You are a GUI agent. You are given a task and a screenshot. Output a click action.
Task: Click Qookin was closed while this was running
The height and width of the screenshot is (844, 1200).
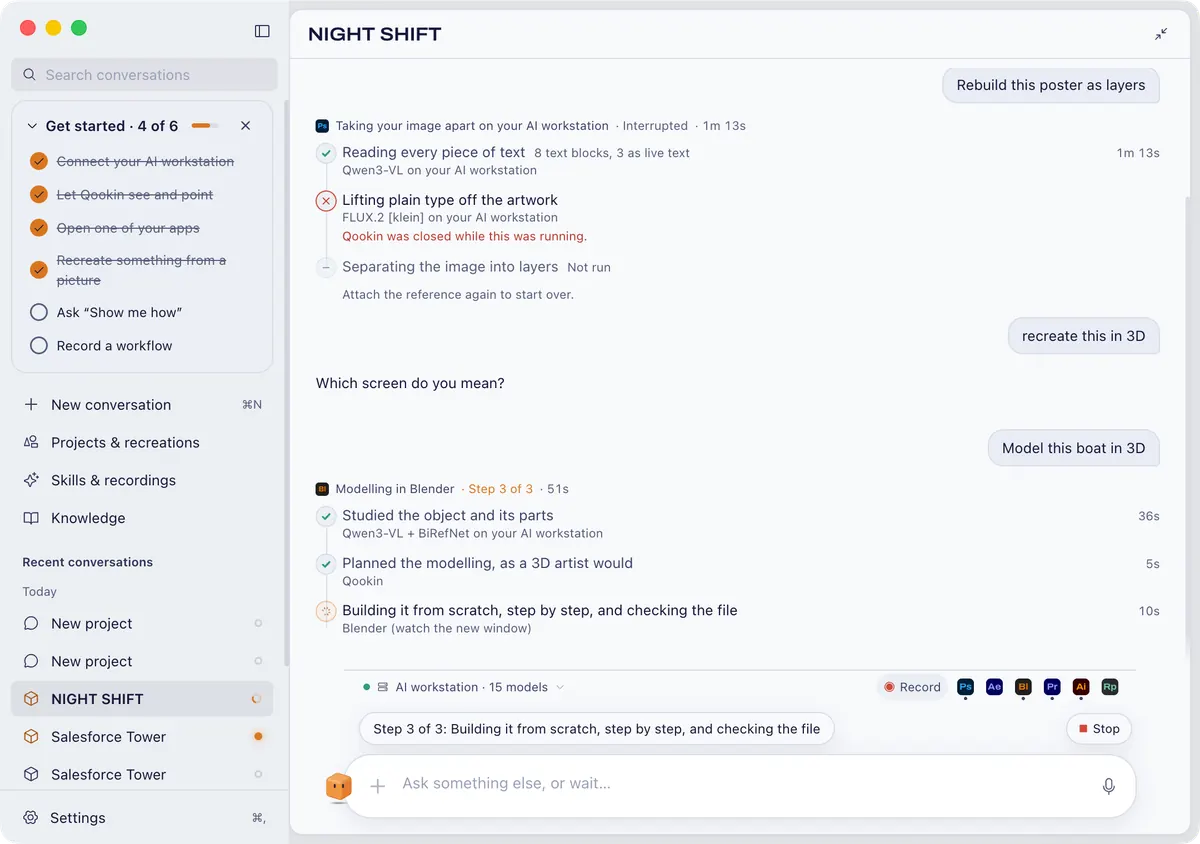(465, 237)
